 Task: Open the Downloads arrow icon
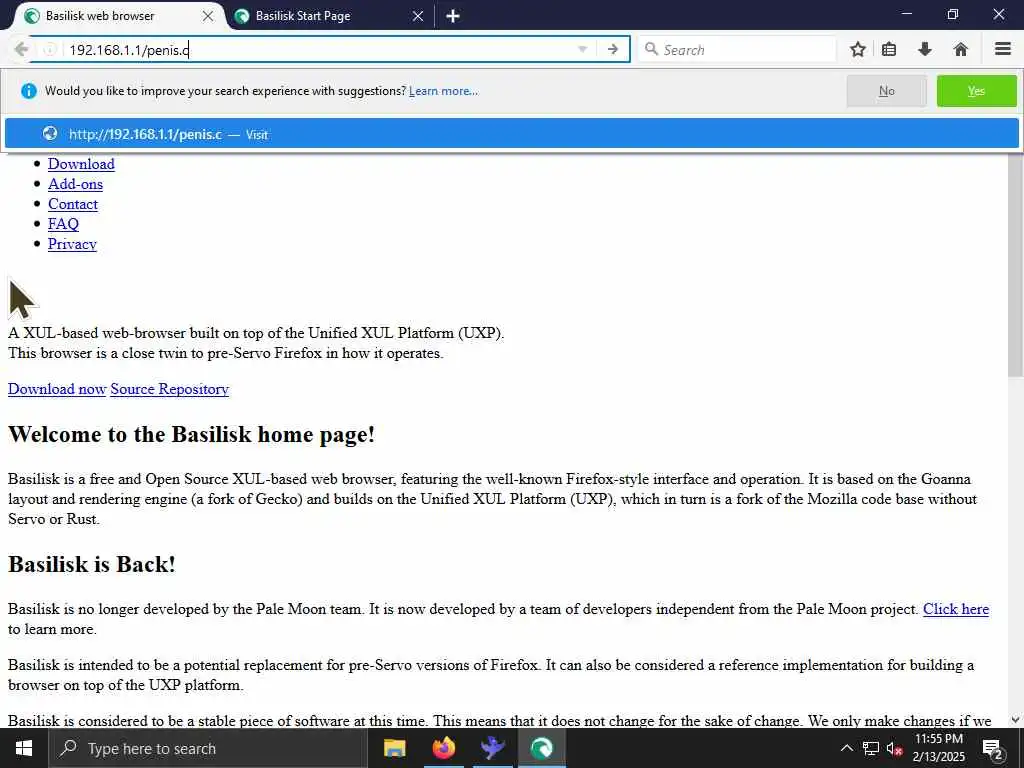925,49
